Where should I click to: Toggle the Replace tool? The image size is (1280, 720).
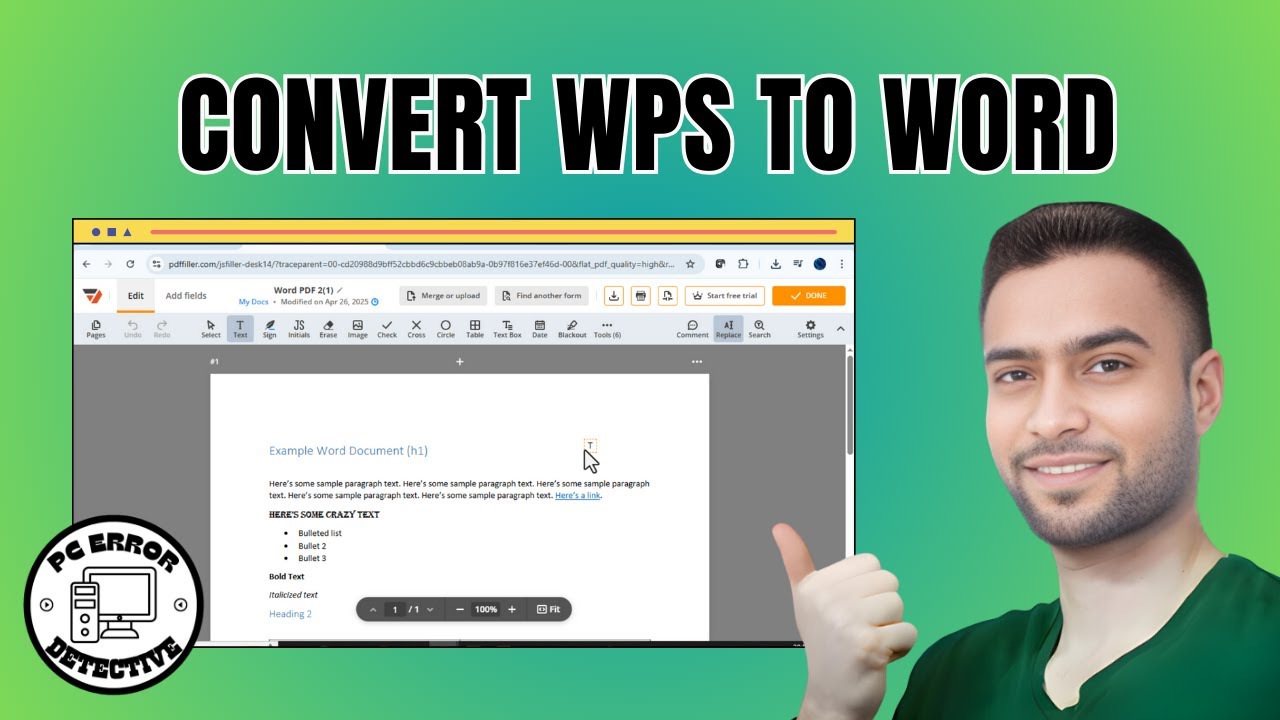[728, 329]
